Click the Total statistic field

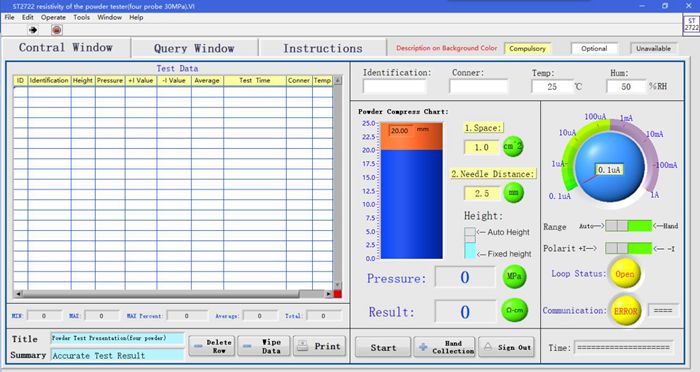point(323,316)
